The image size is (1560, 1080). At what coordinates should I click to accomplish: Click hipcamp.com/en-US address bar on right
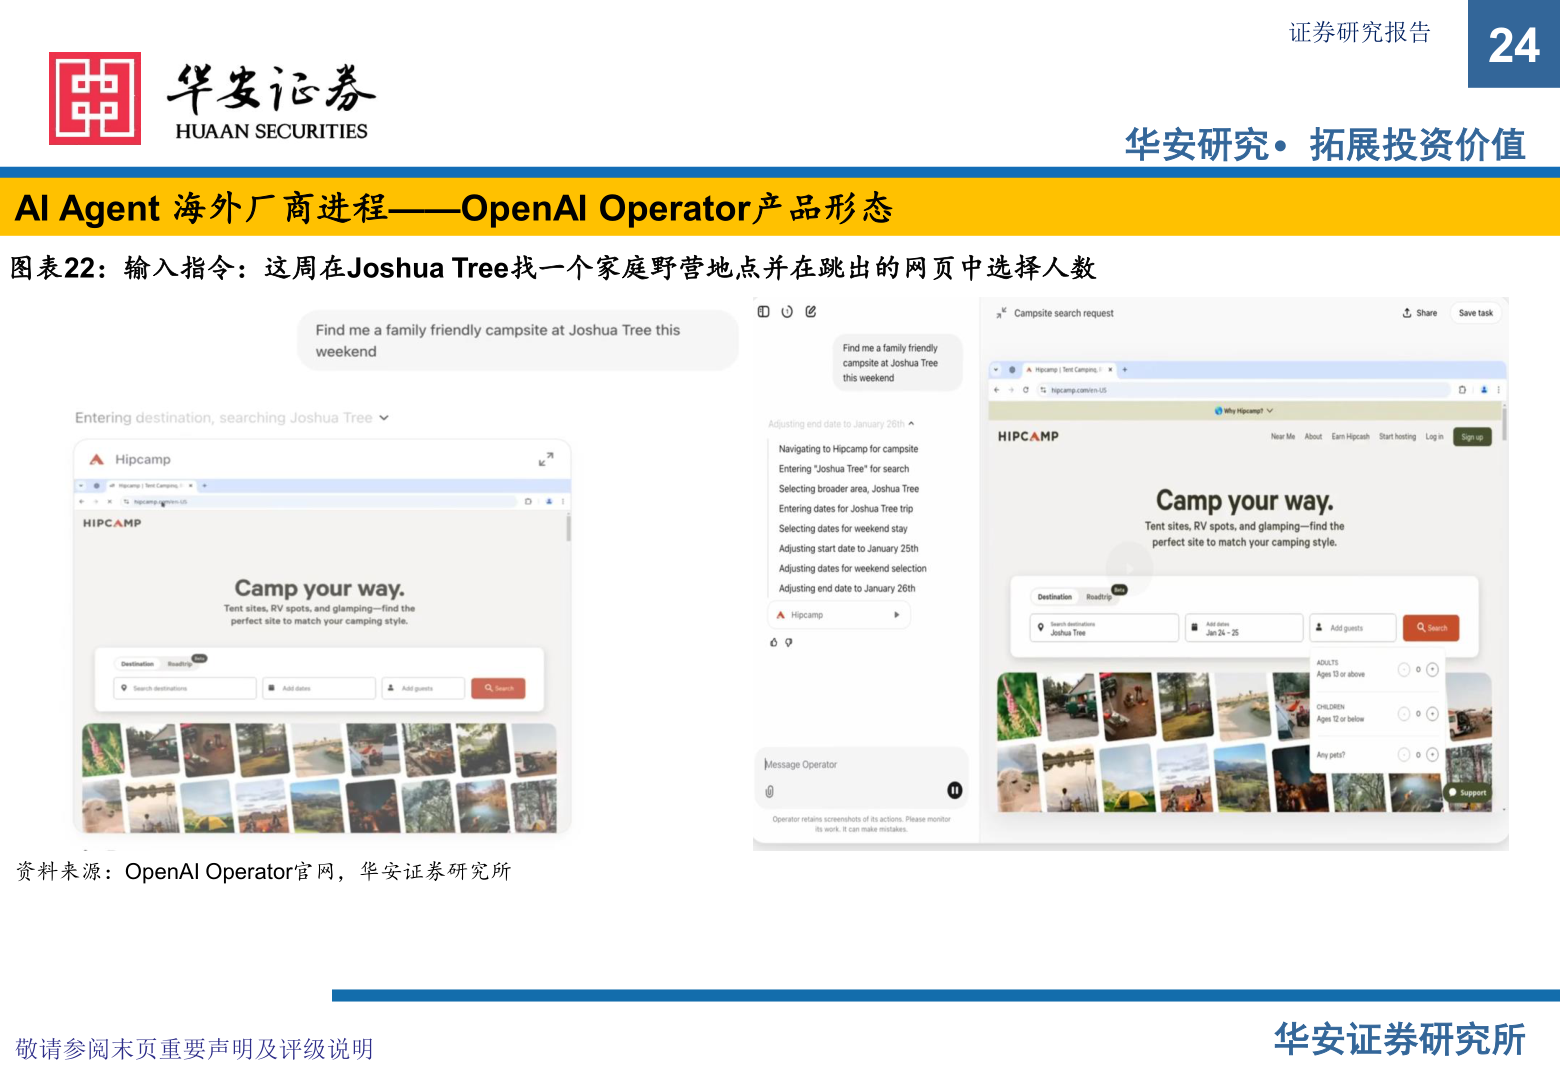point(1243,390)
